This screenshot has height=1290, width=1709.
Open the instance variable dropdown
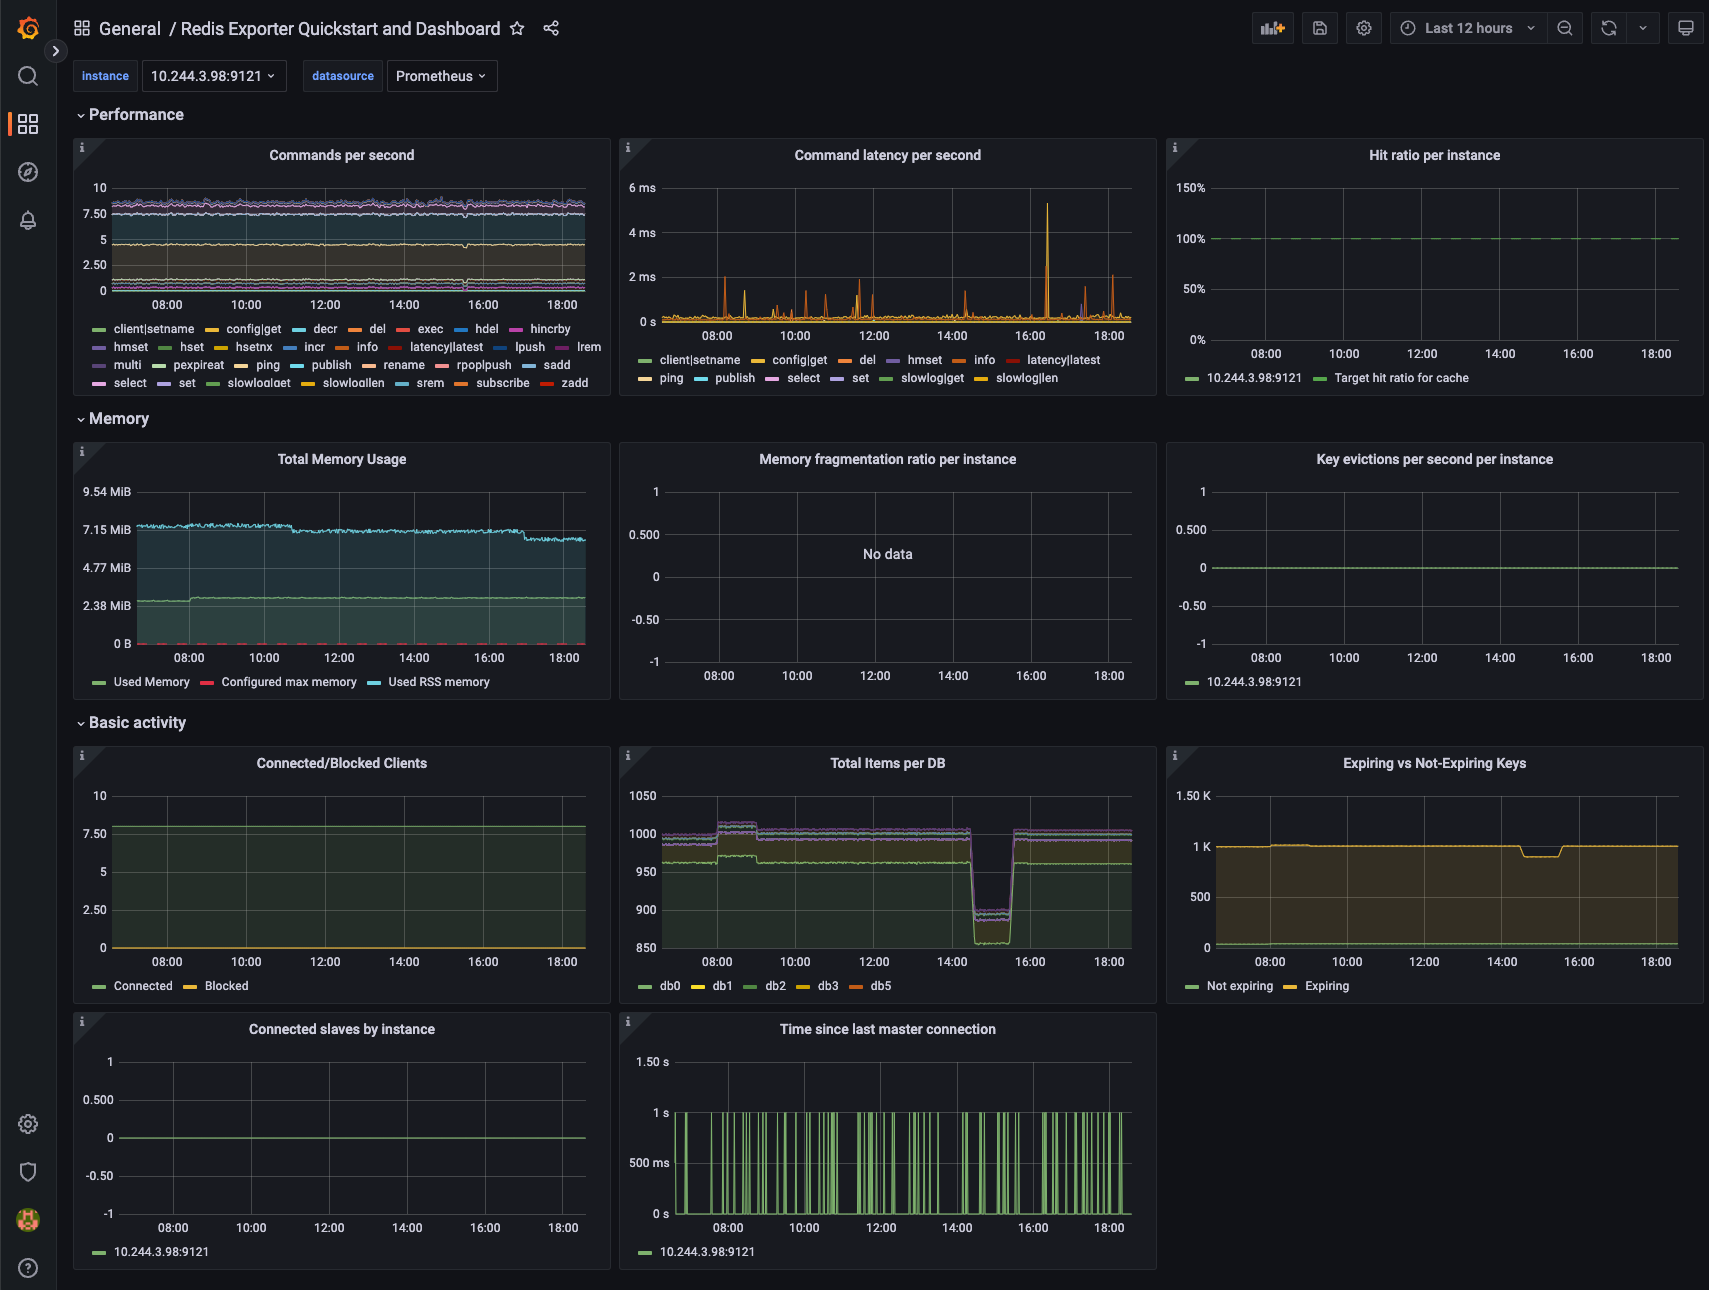tap(214, 76)
